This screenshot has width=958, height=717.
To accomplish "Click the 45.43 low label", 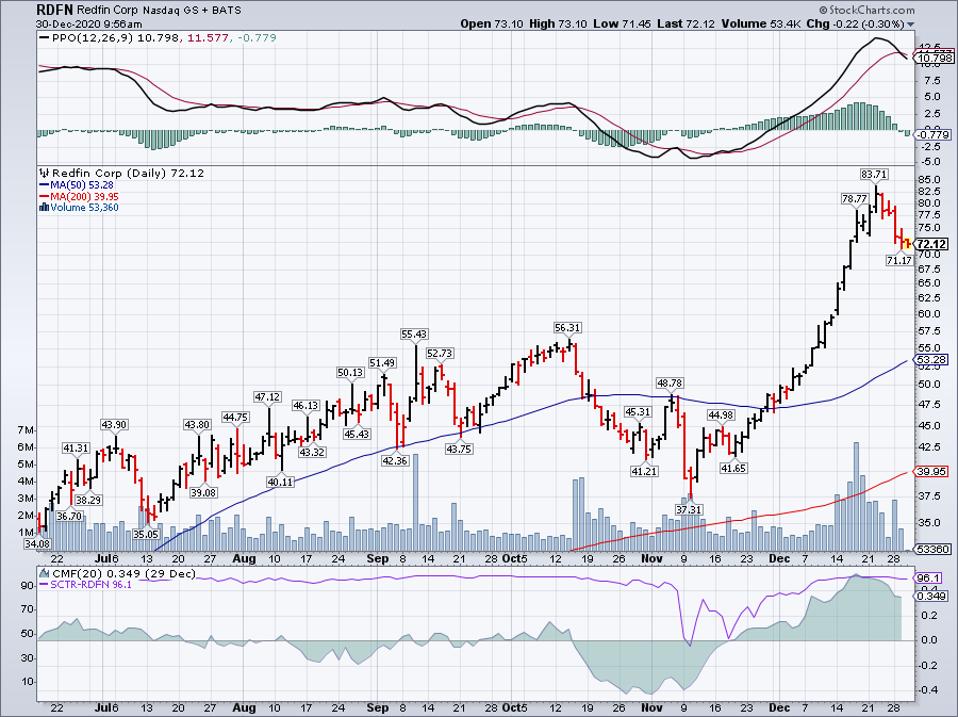I will [x=357, y=434].
